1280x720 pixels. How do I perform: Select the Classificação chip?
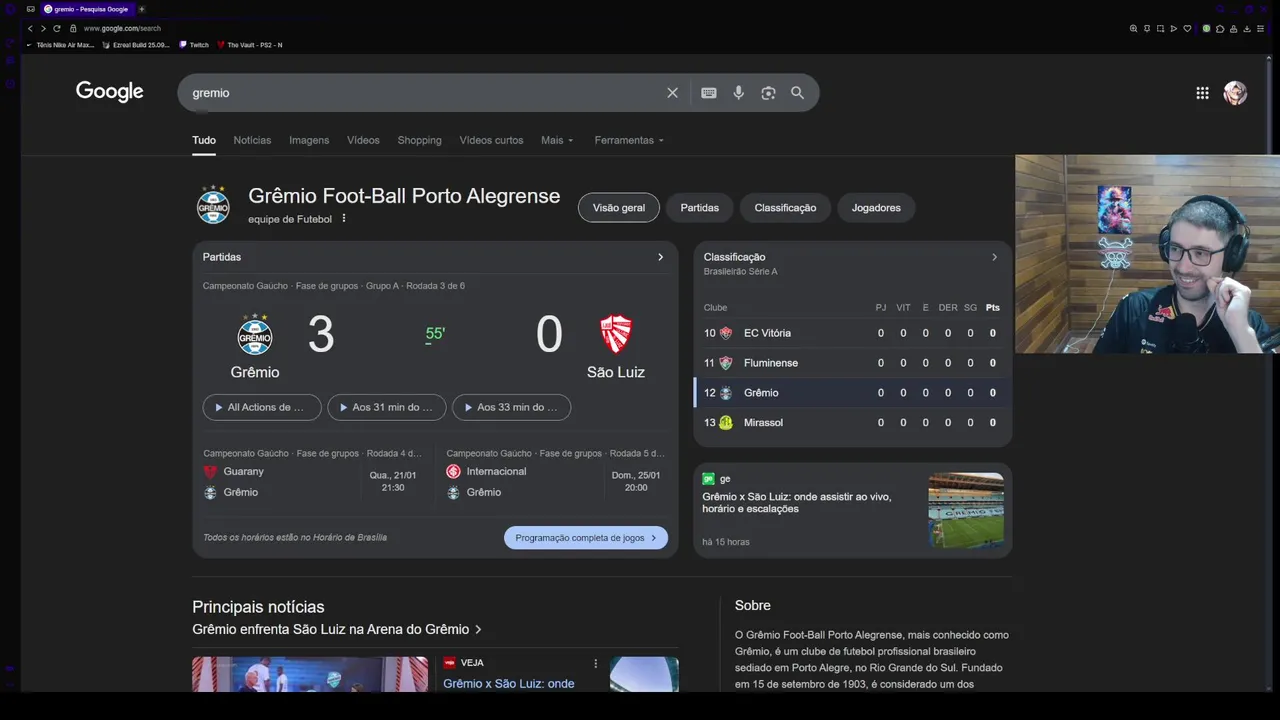coord(785,208)
